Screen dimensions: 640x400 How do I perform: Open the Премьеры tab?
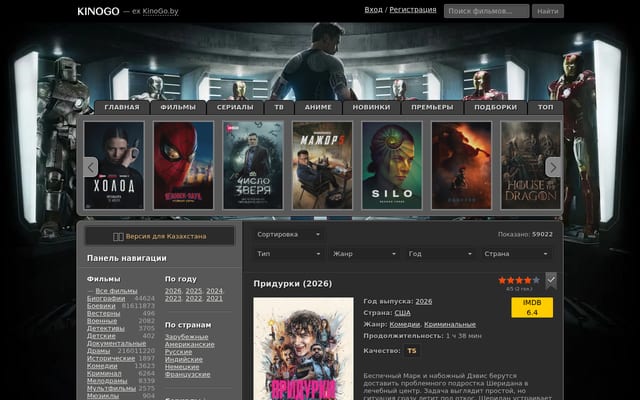click(x=432, y=107)
